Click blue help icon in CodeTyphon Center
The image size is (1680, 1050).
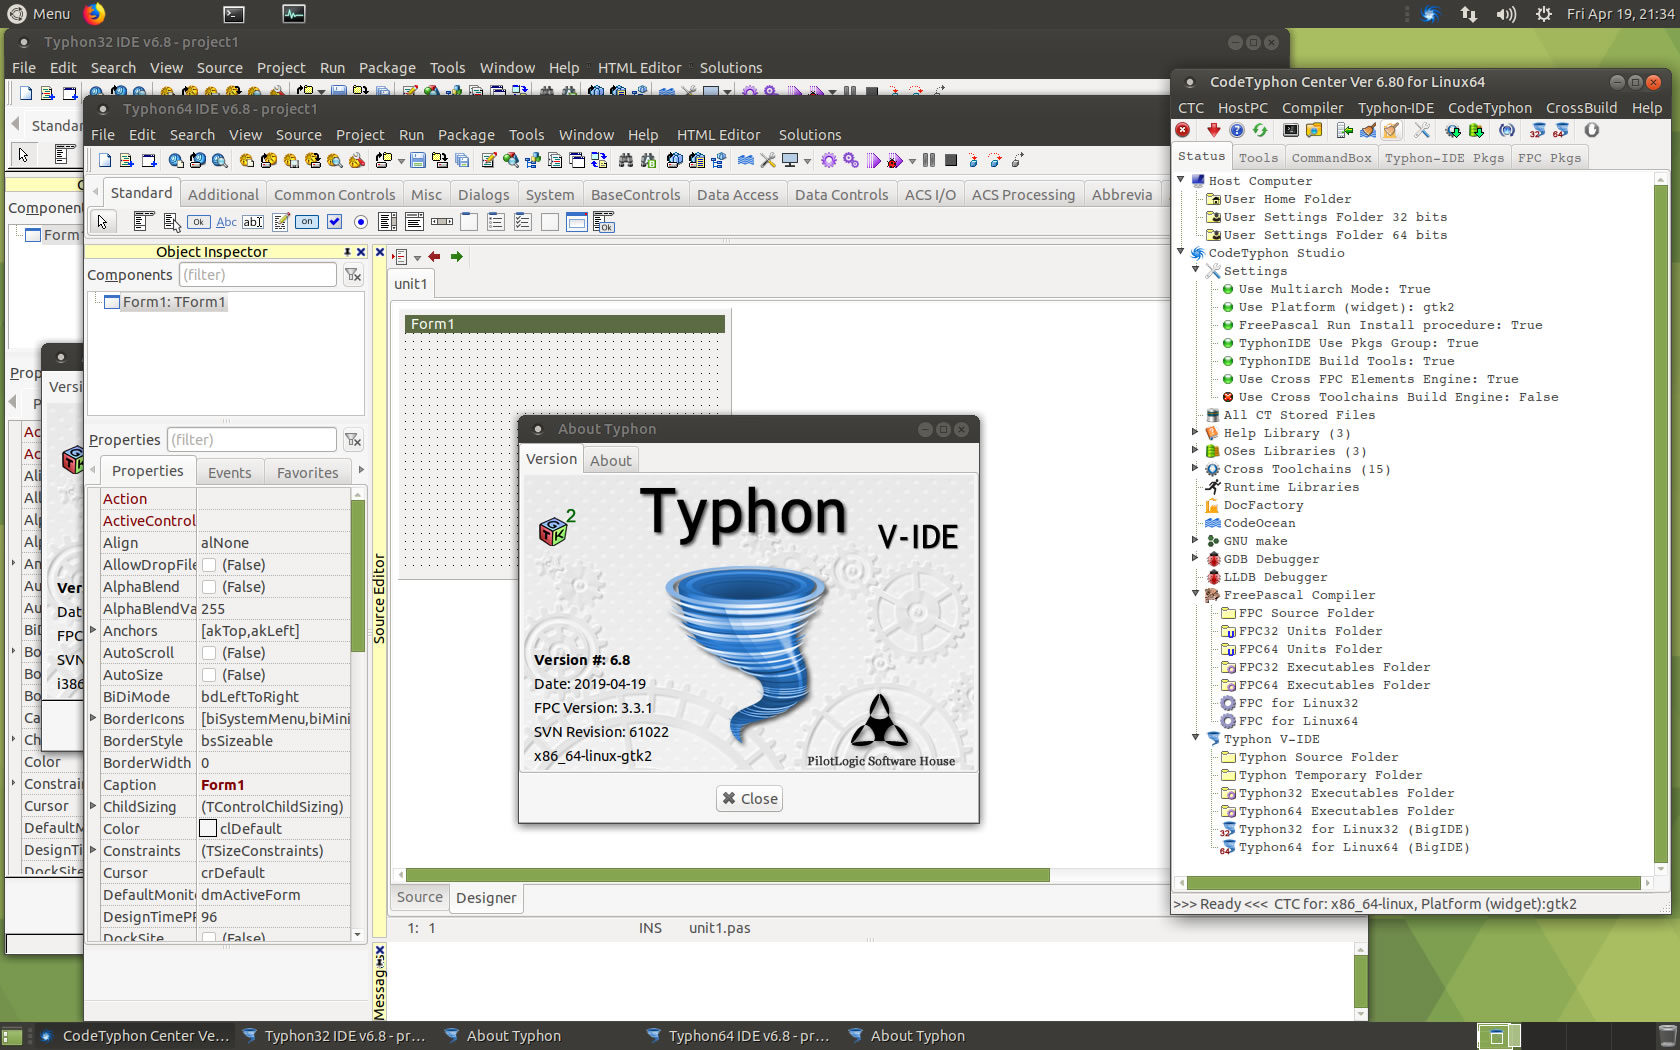pos(1237,130)
